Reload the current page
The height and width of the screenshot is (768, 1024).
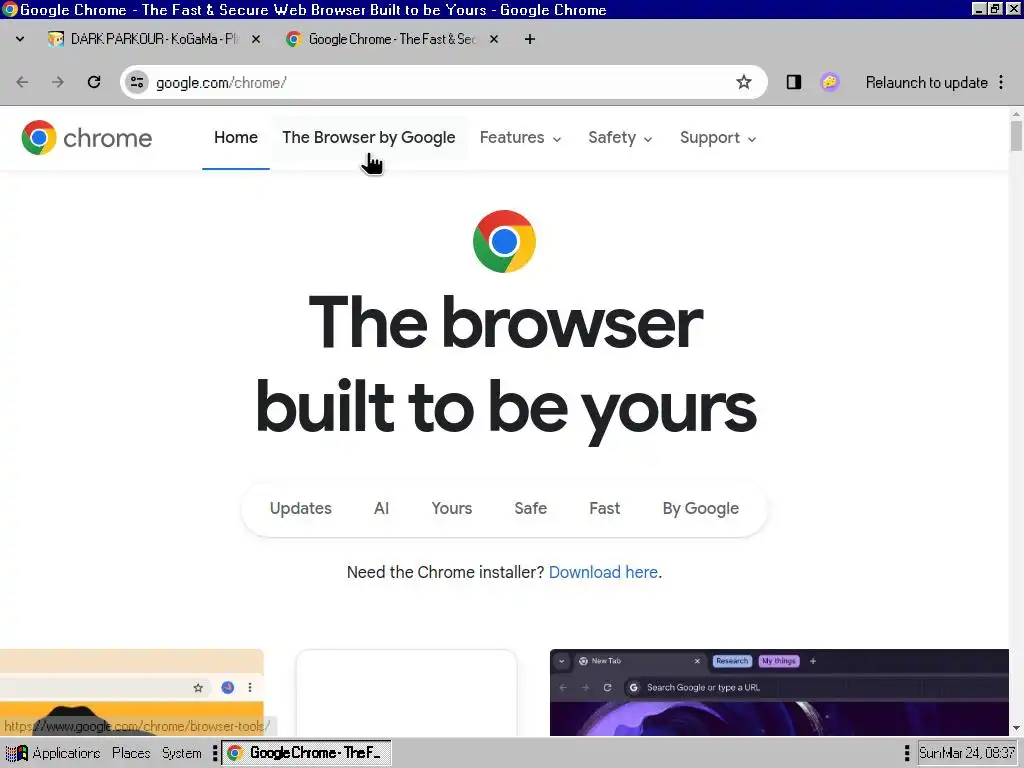(x=94, y=82)
